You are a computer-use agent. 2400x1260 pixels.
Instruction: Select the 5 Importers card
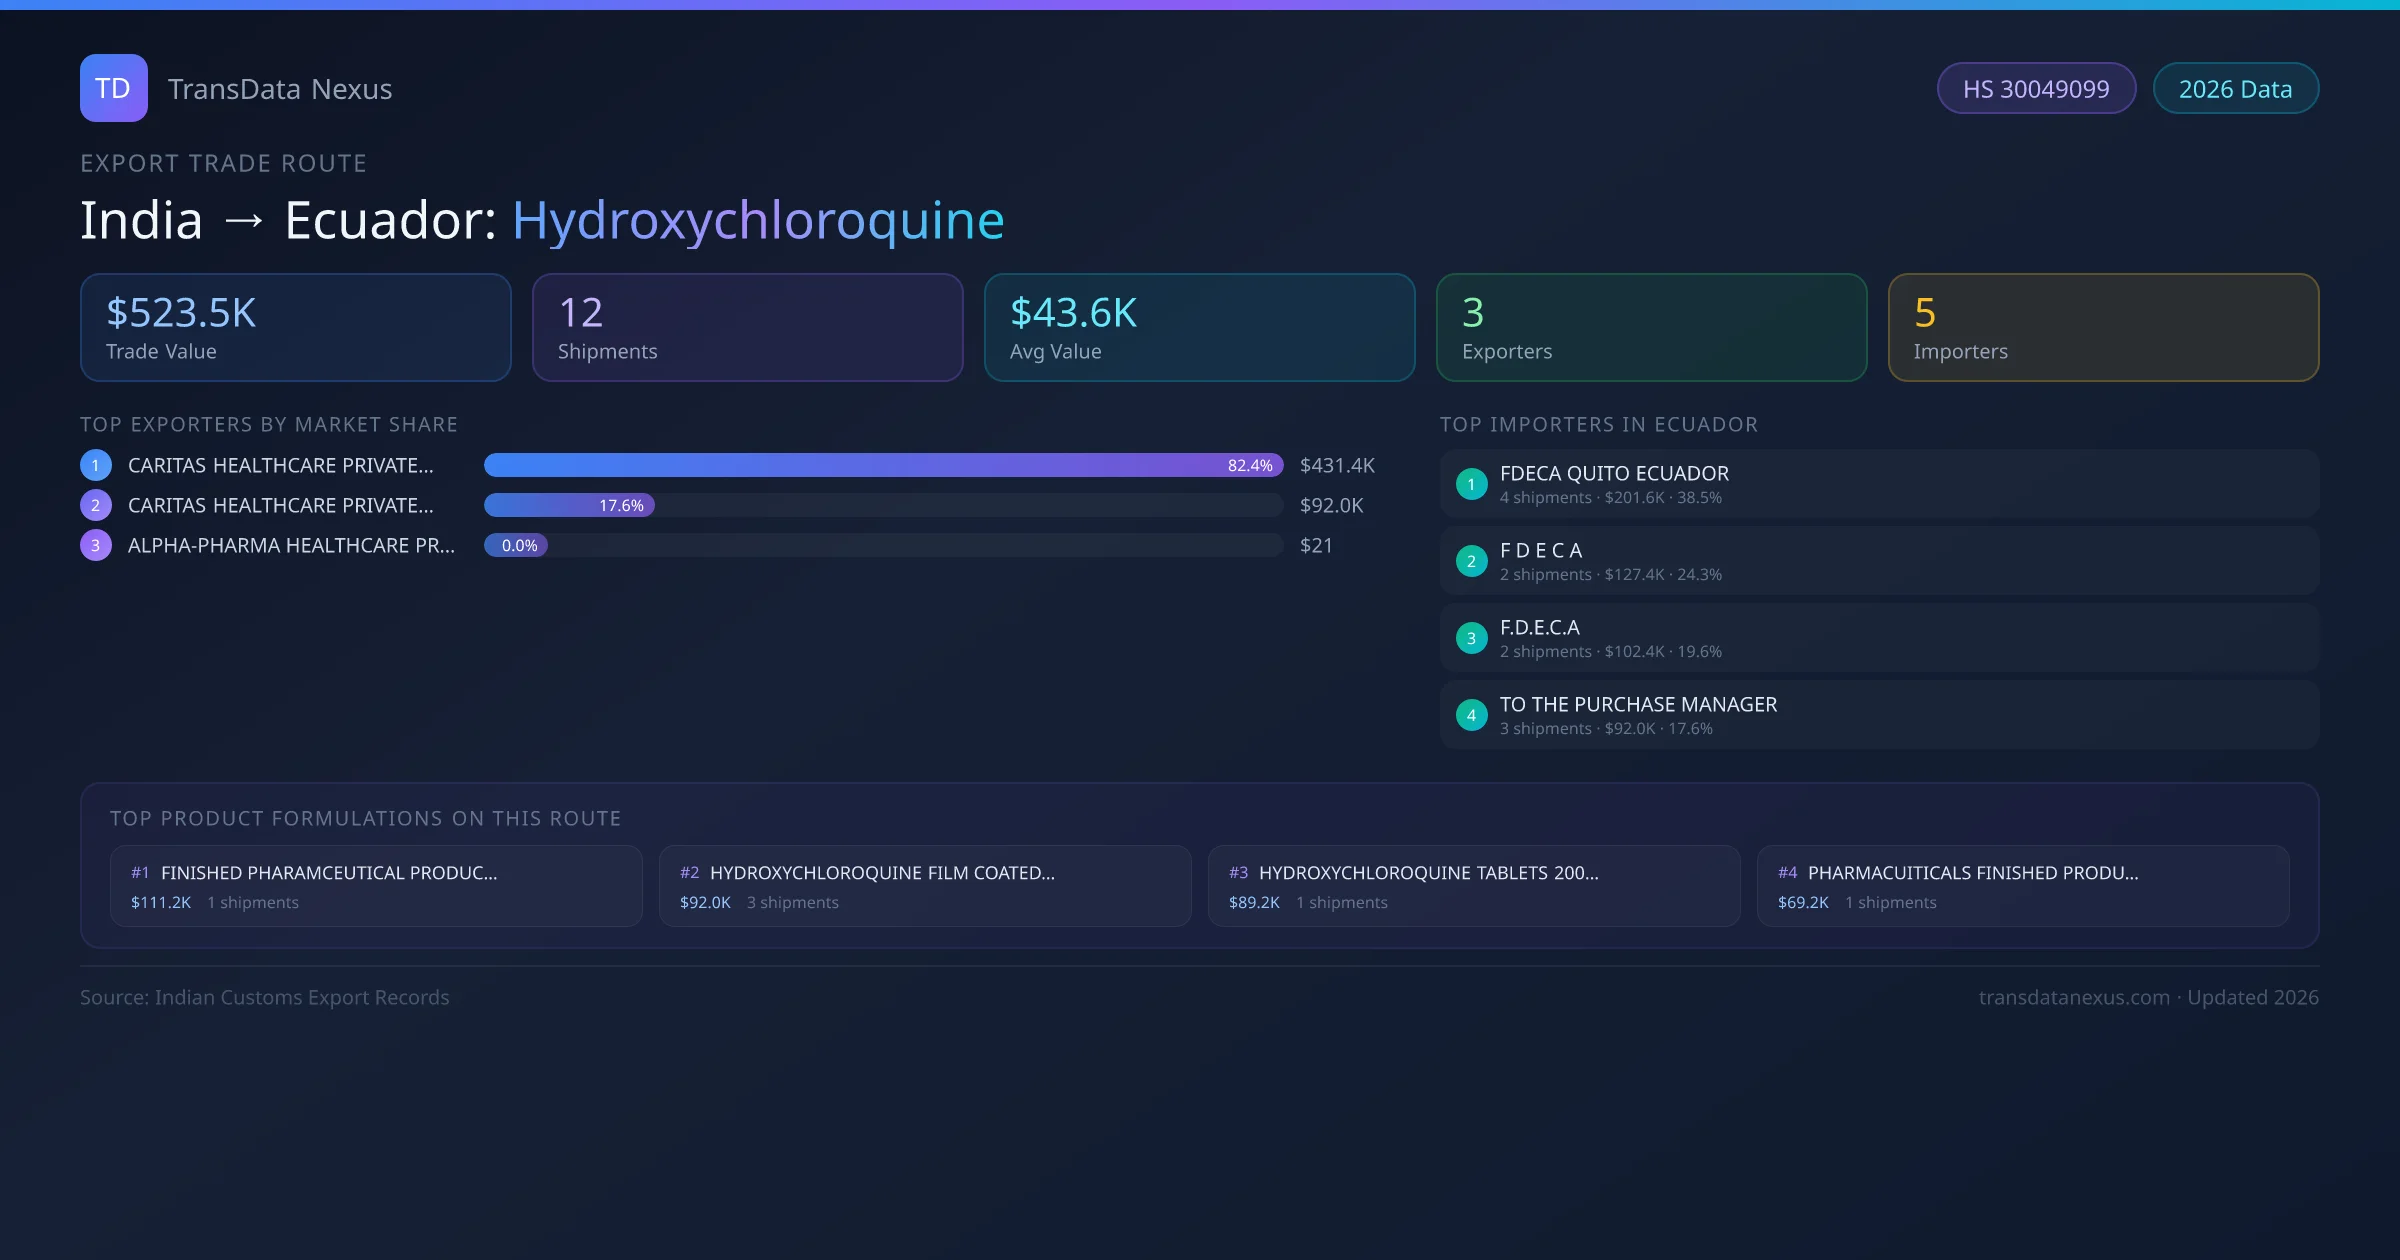tap(2103, 327)
